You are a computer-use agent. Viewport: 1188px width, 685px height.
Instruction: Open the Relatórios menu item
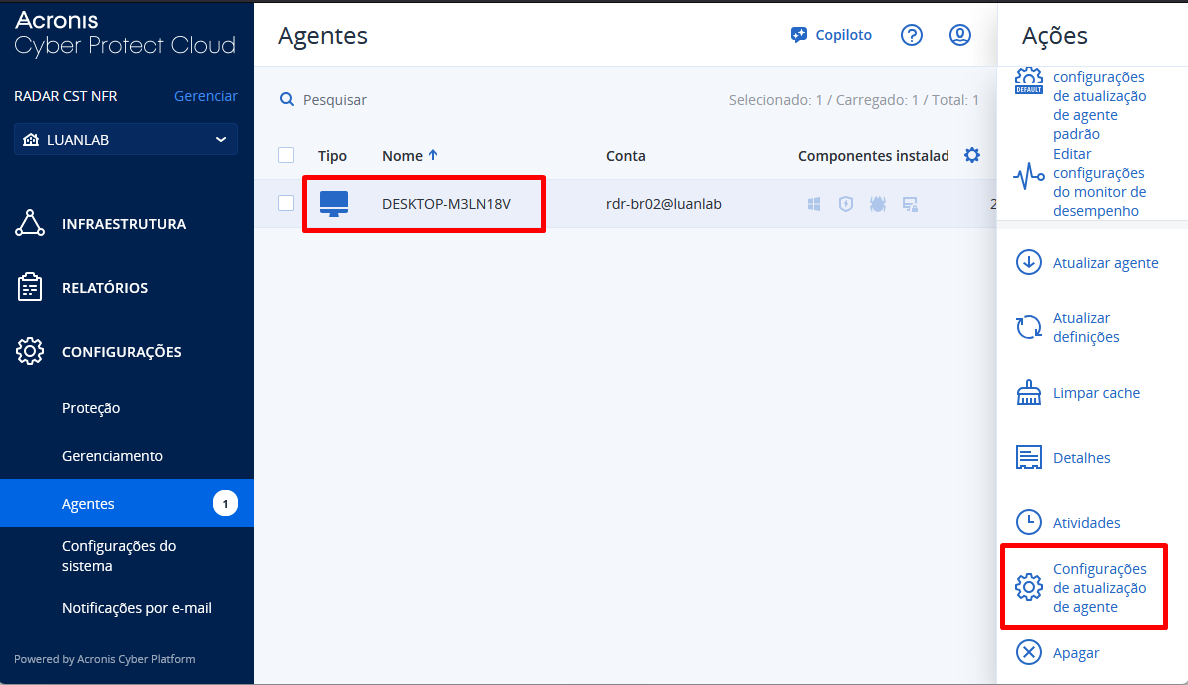104,288
